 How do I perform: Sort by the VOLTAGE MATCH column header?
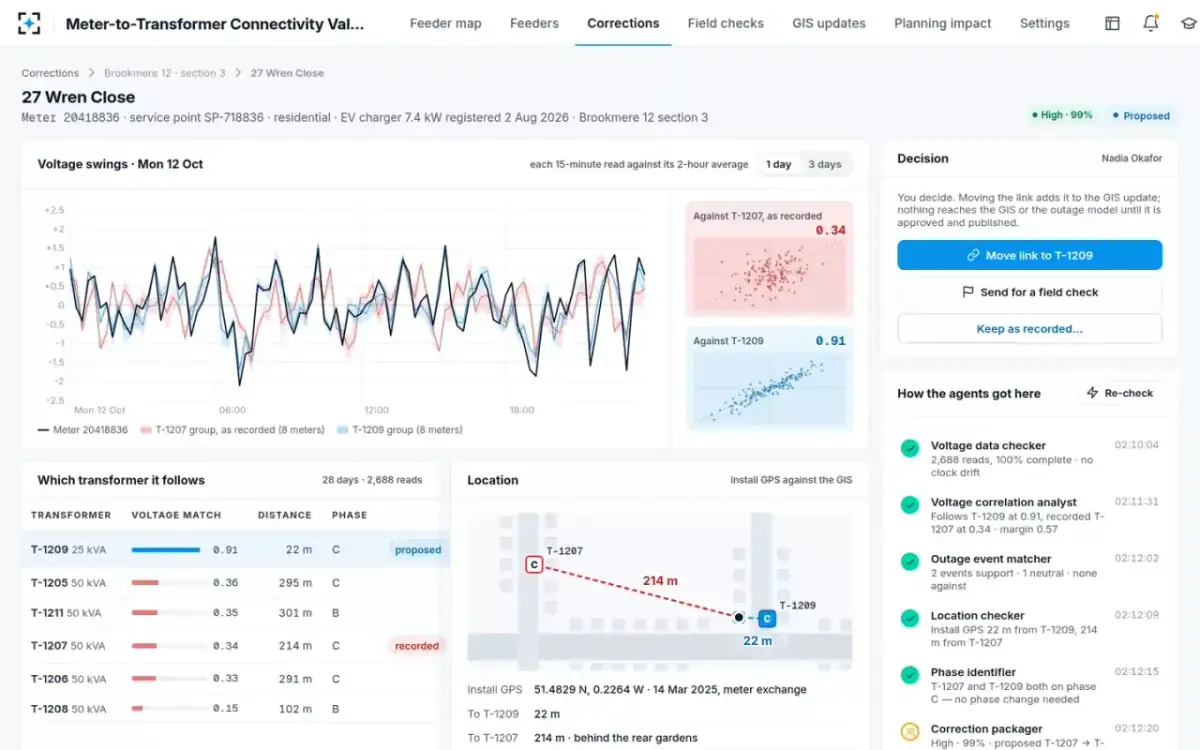pos(174,515)
